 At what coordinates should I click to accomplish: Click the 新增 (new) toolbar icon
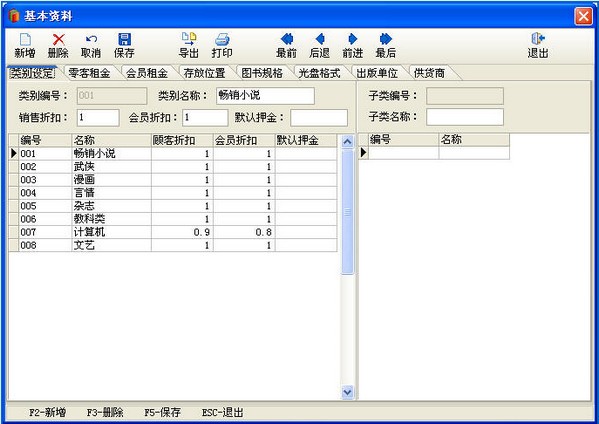click(25, 39)
